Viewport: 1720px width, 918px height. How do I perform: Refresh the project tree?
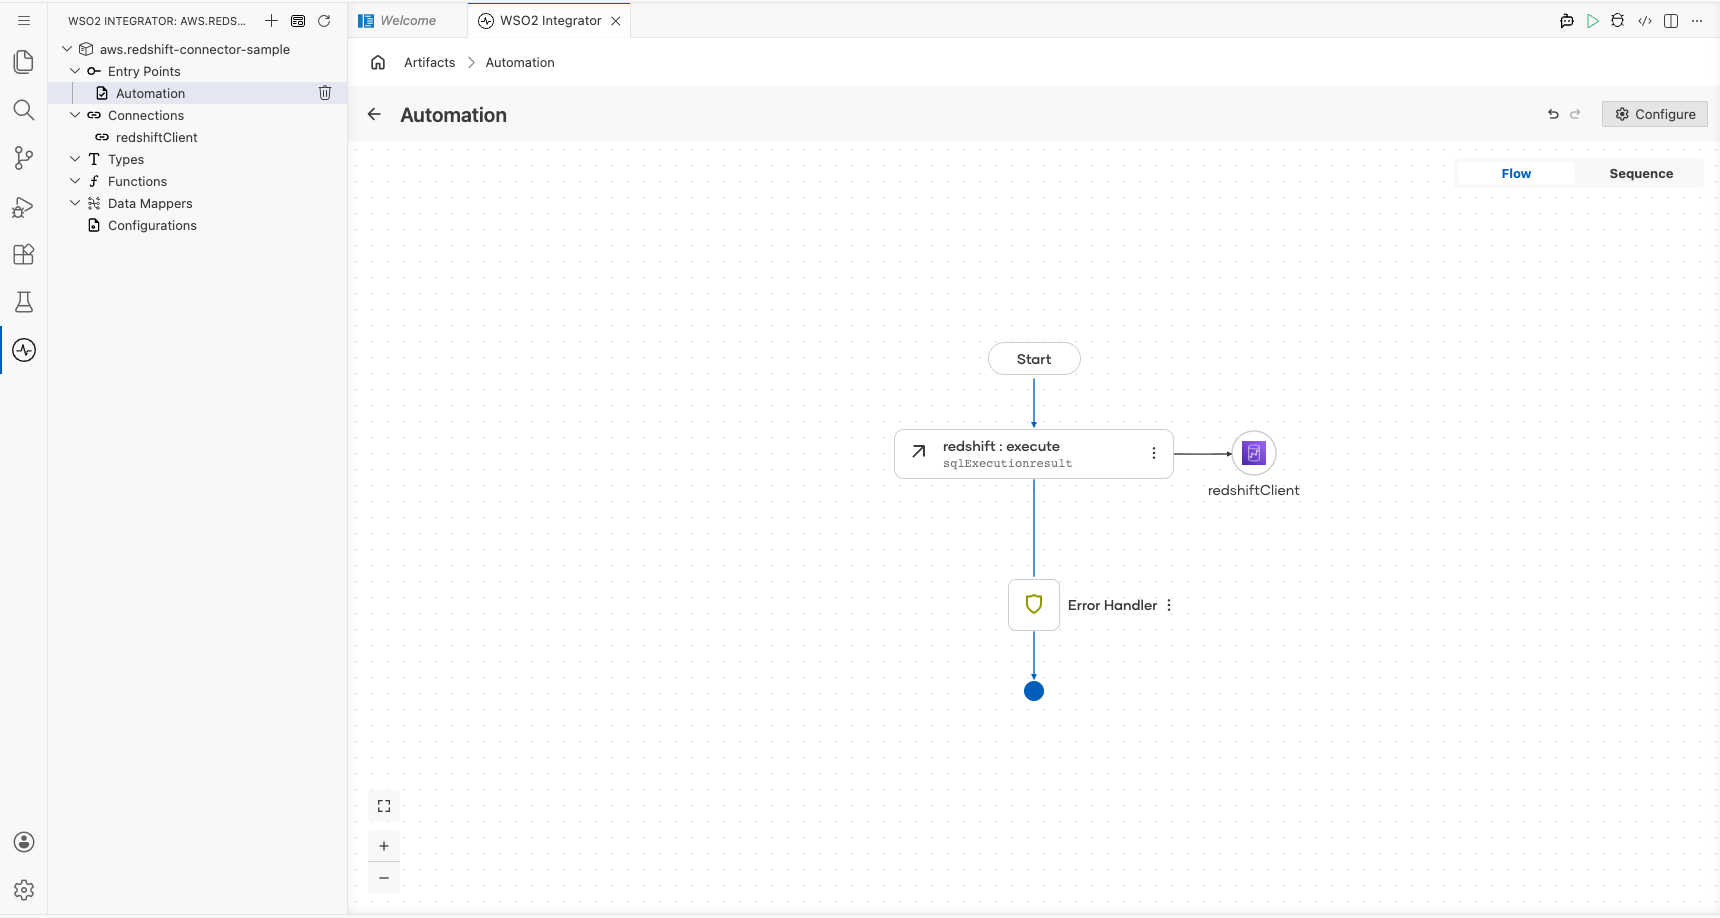pos(324,20)
